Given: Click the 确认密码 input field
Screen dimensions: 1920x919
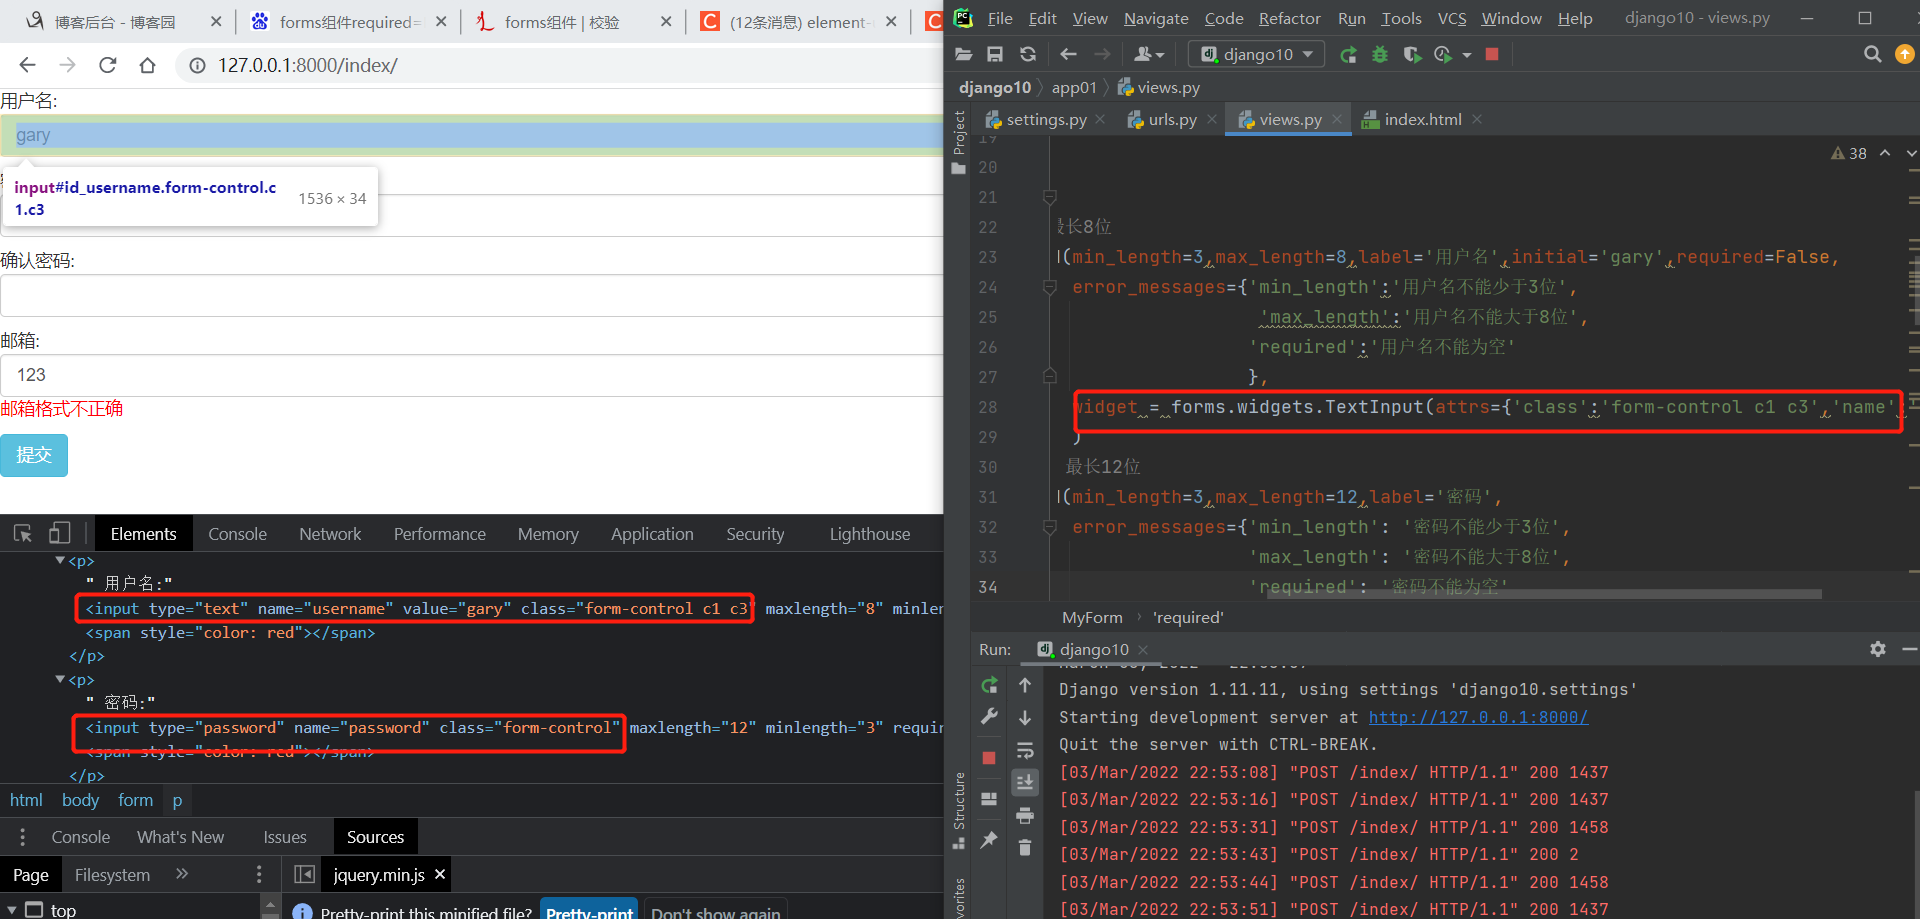Looking at the screenshot, I should (471, 295).
